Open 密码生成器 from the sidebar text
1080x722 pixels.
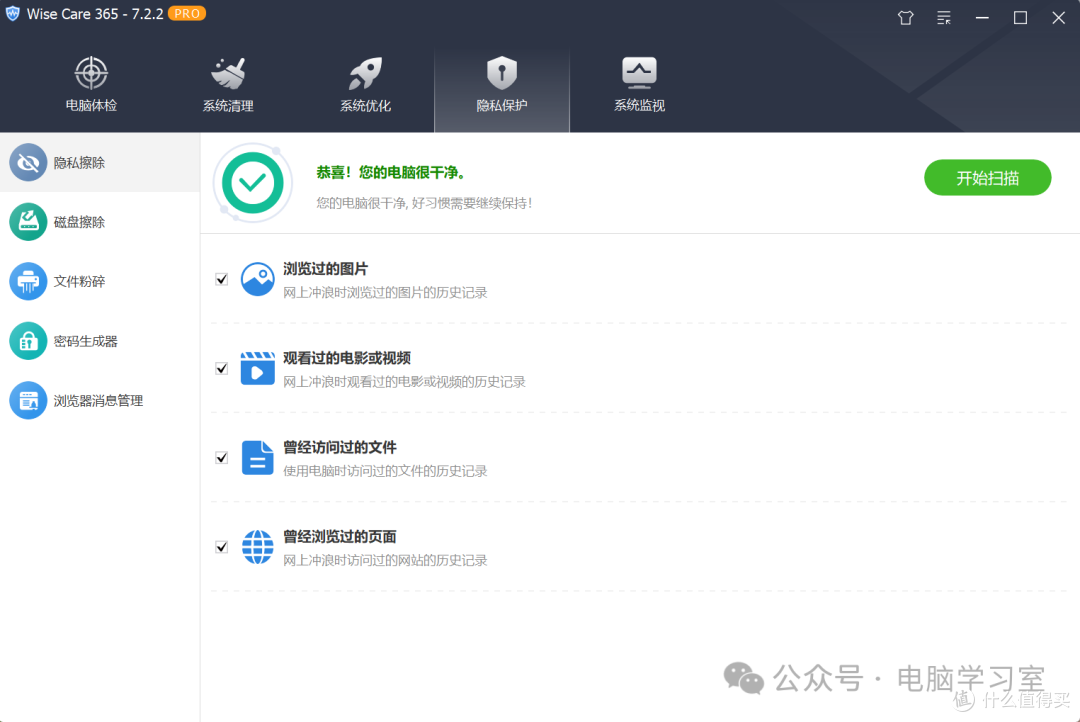pyautogui.click(x=85, y=341)
